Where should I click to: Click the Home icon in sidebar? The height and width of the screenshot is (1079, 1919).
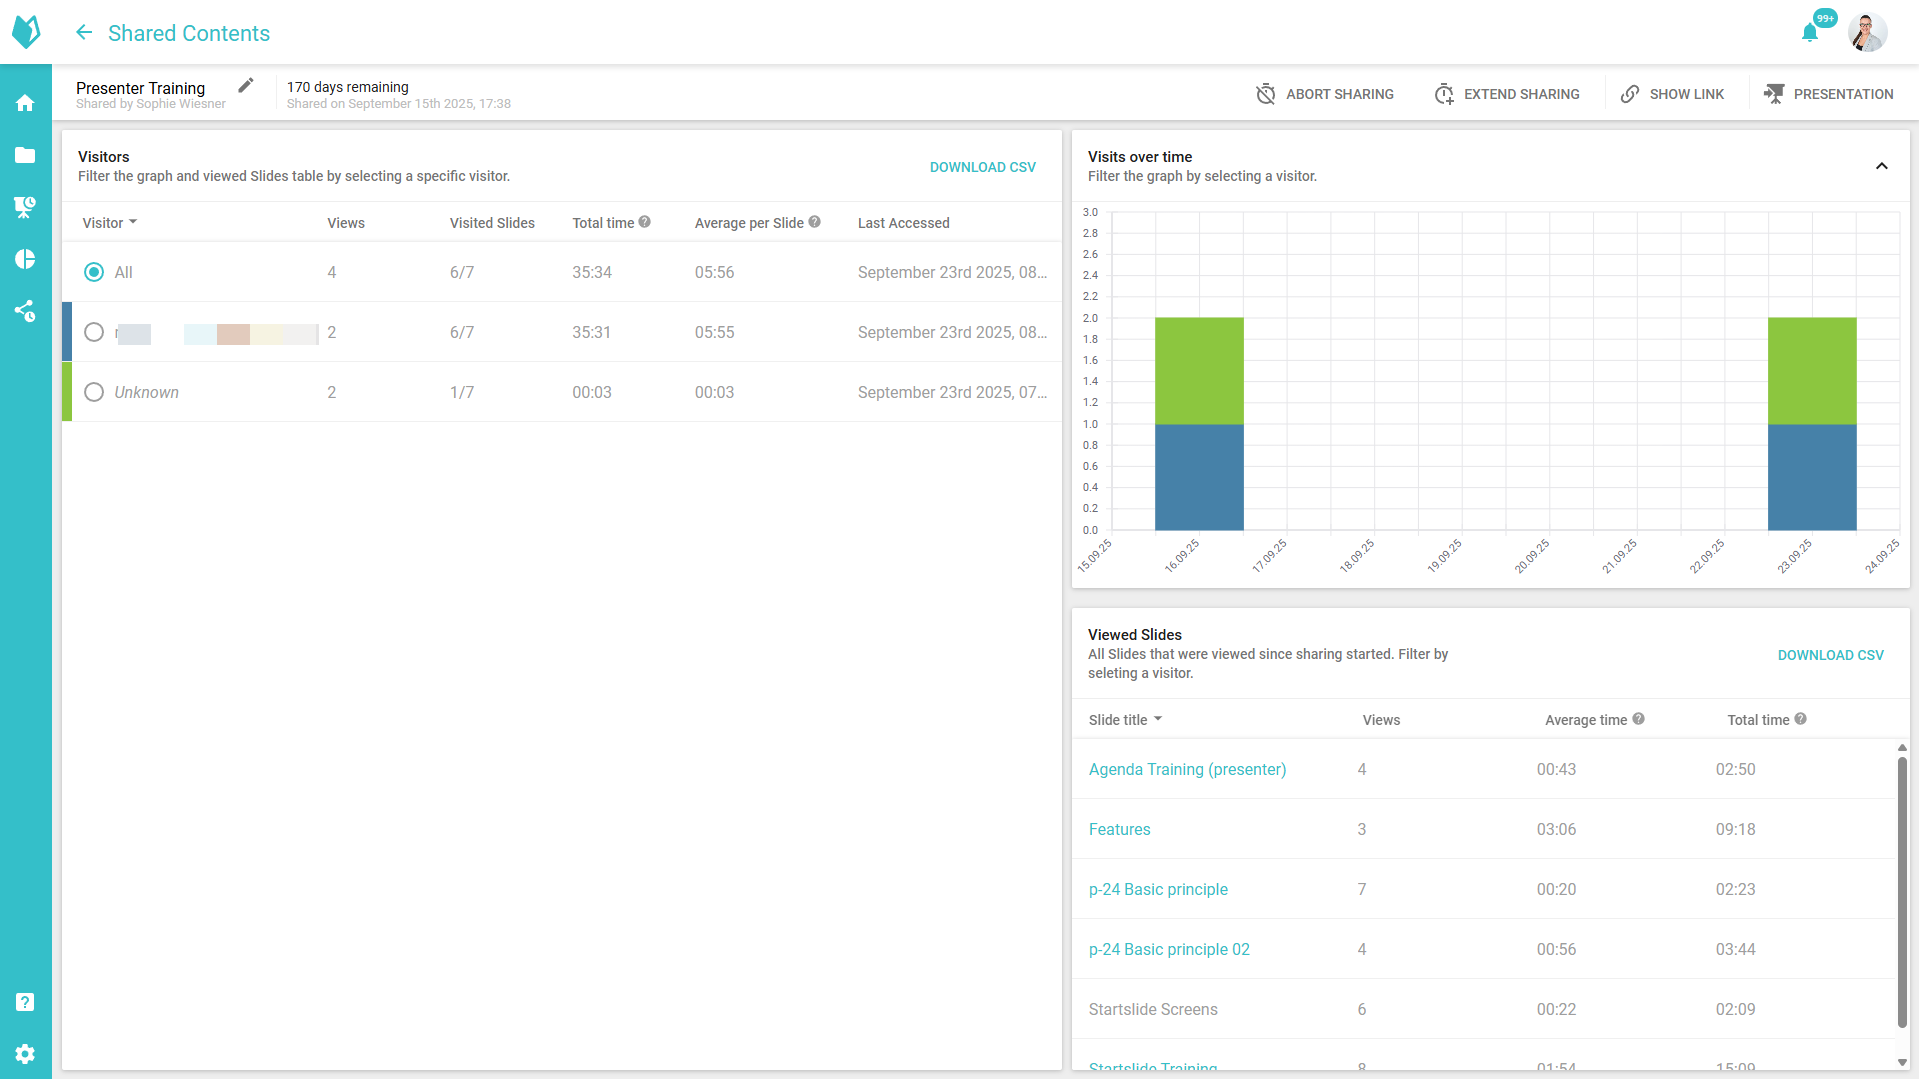coord(25,103)
